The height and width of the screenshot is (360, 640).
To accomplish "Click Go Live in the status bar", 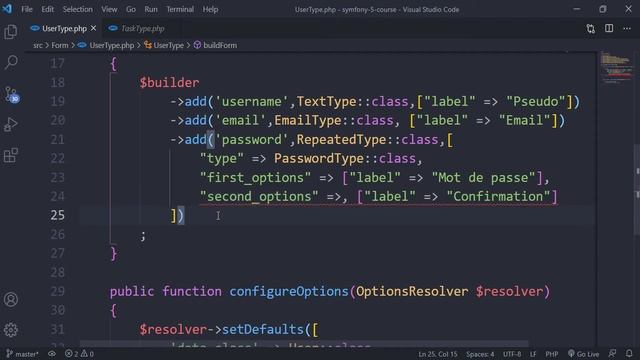I will pyautogui.click(x=583, y=354).
